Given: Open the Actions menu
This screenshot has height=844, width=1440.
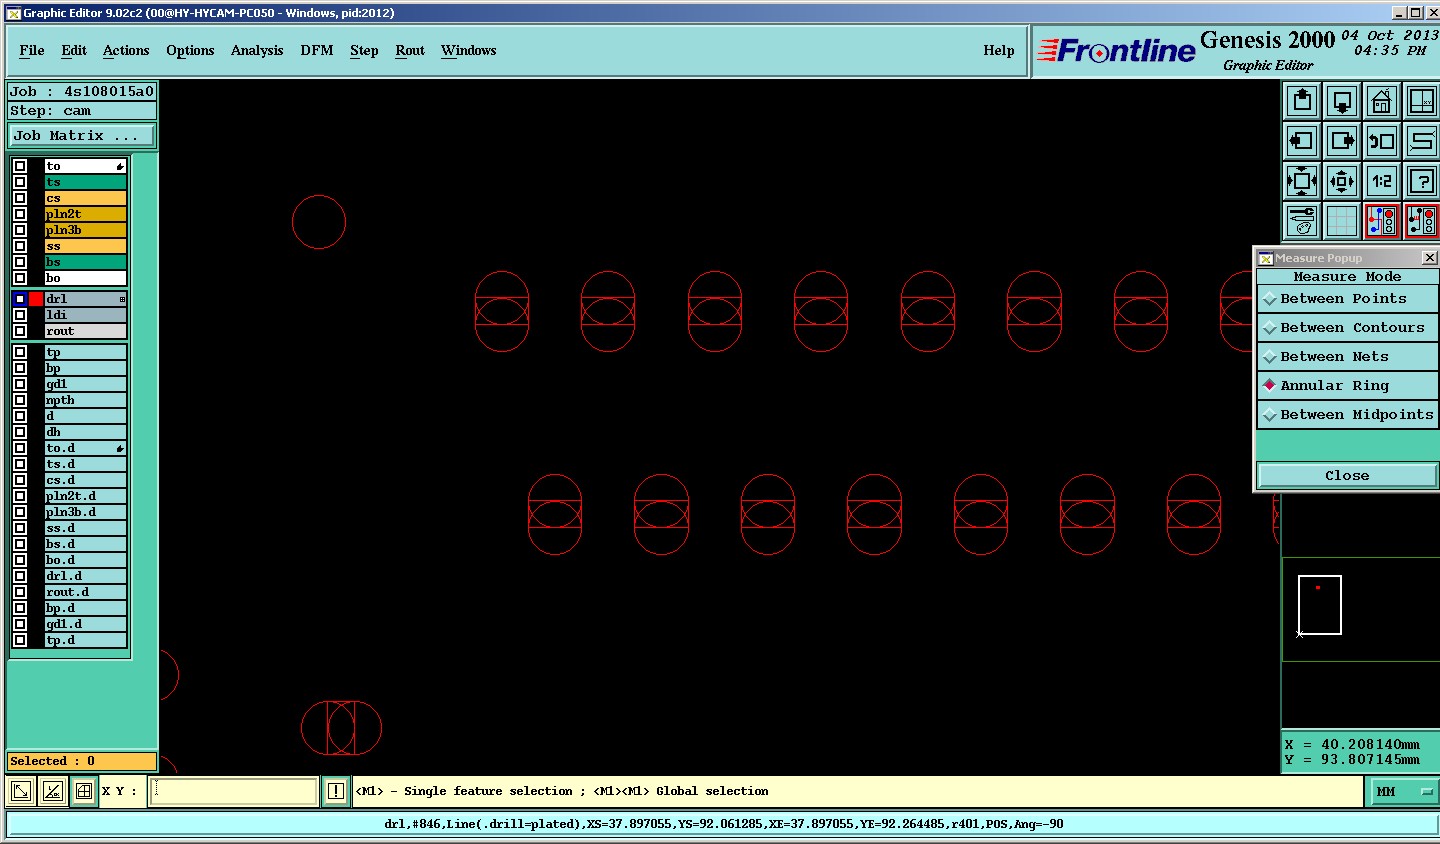Looking at the screenshot, I should point(126,51).
